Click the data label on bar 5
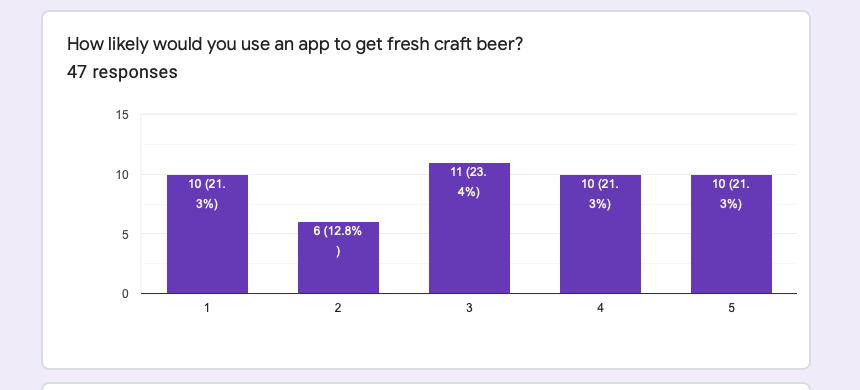 pos(731,194)
